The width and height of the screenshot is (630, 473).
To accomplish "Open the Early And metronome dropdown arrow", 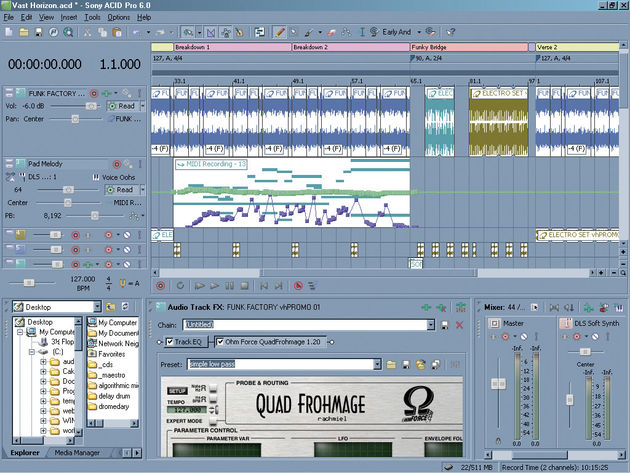I will pos(419,32).
